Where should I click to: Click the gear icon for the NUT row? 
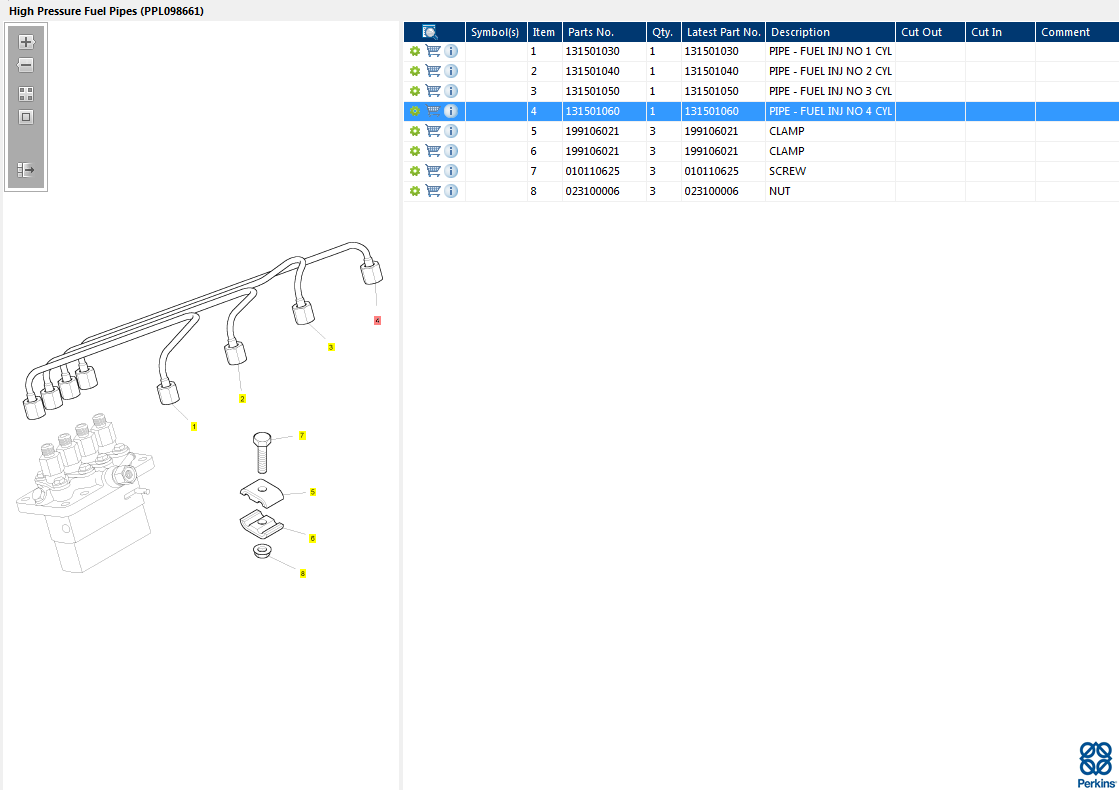pyautogui.click(x=415, y=191)
